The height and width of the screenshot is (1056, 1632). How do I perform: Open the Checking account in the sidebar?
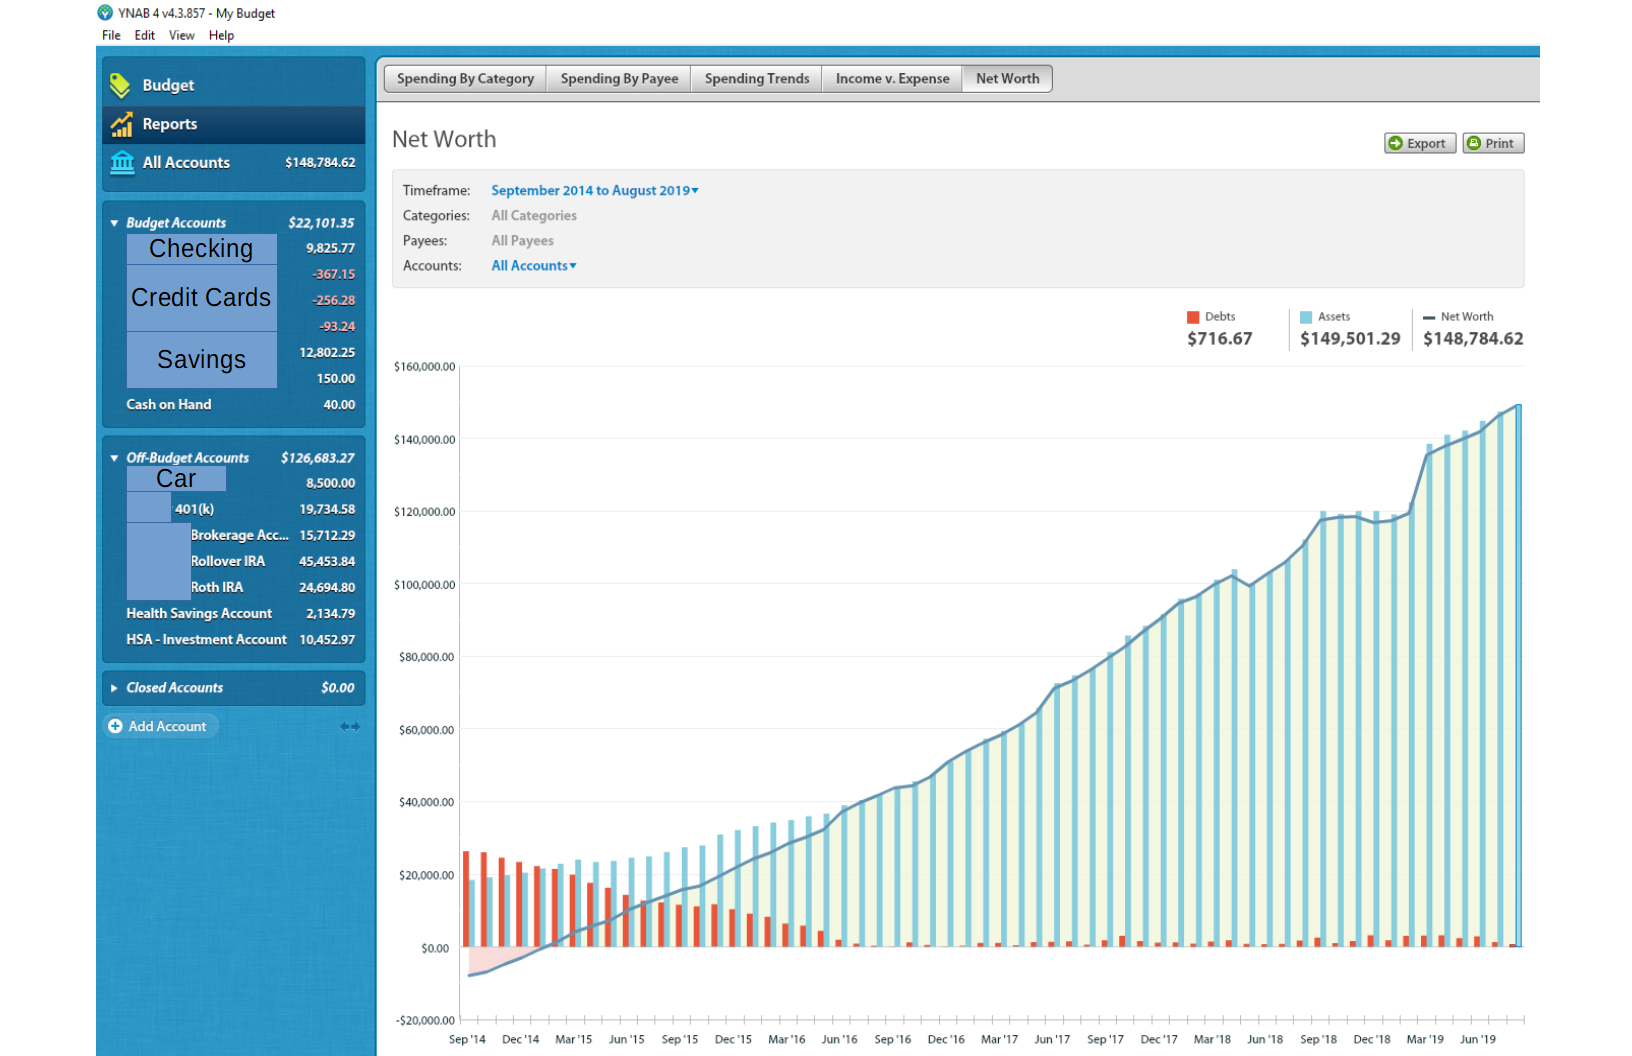pos(201,249)
